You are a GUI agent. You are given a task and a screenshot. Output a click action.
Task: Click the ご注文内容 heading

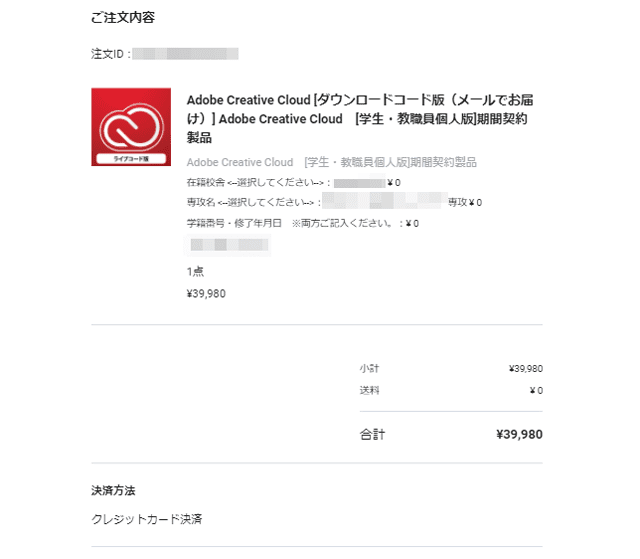tap(123, 18)
